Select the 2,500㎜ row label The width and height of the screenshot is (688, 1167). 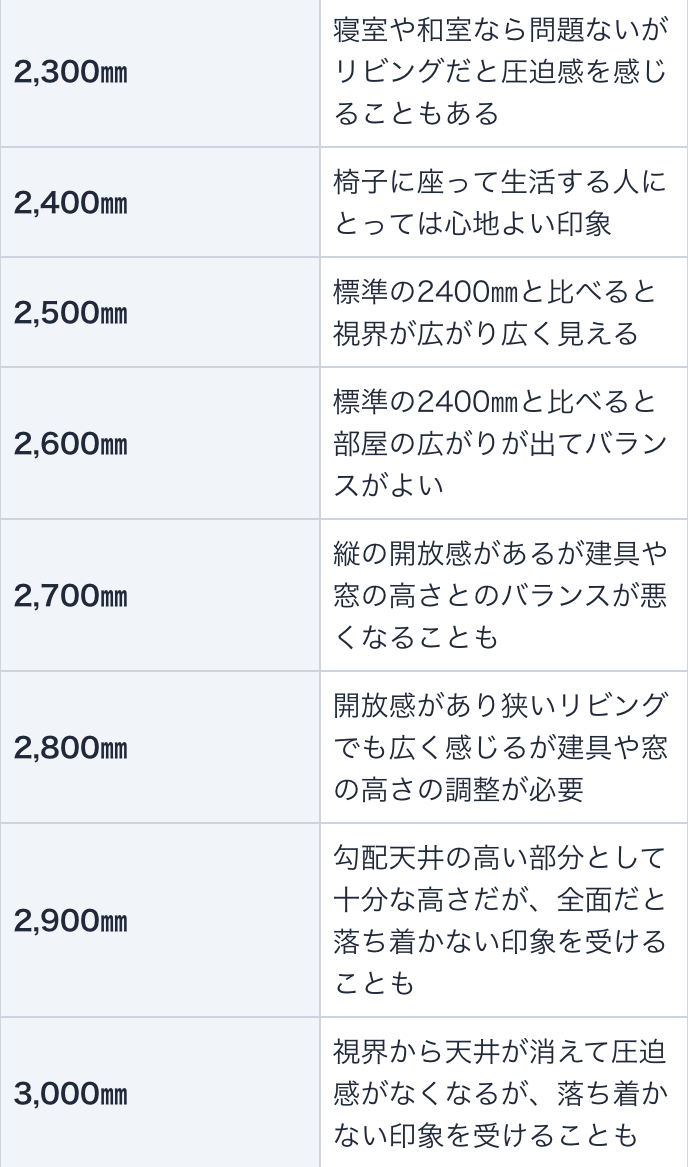(70, 312)
